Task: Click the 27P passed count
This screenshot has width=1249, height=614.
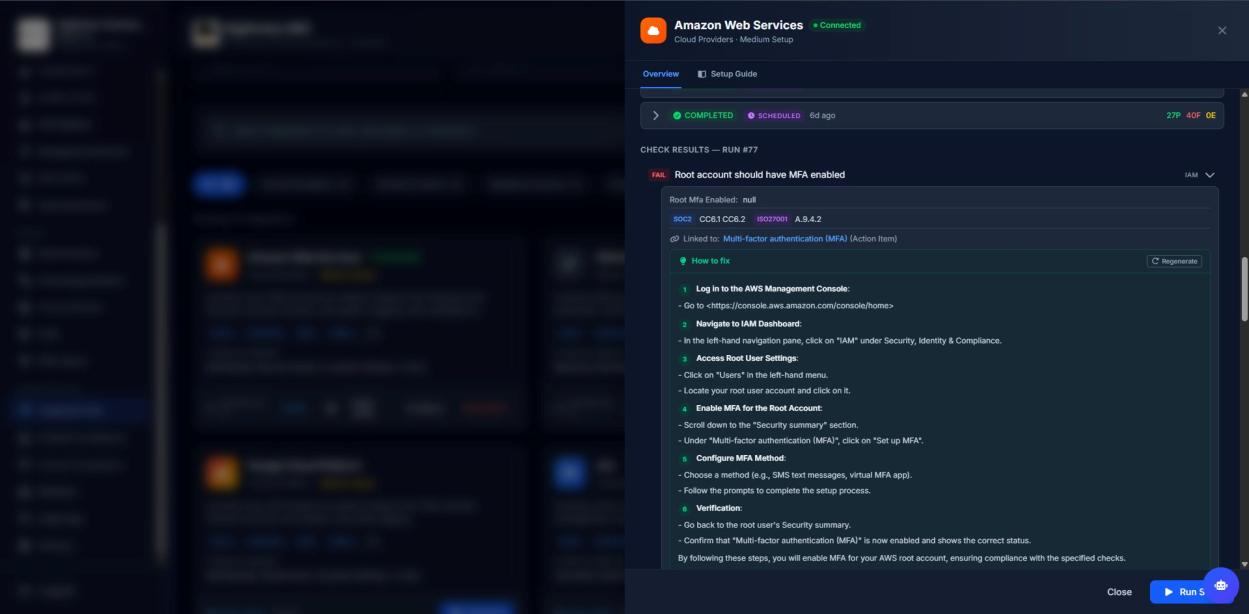Action: pos(1174,115)
